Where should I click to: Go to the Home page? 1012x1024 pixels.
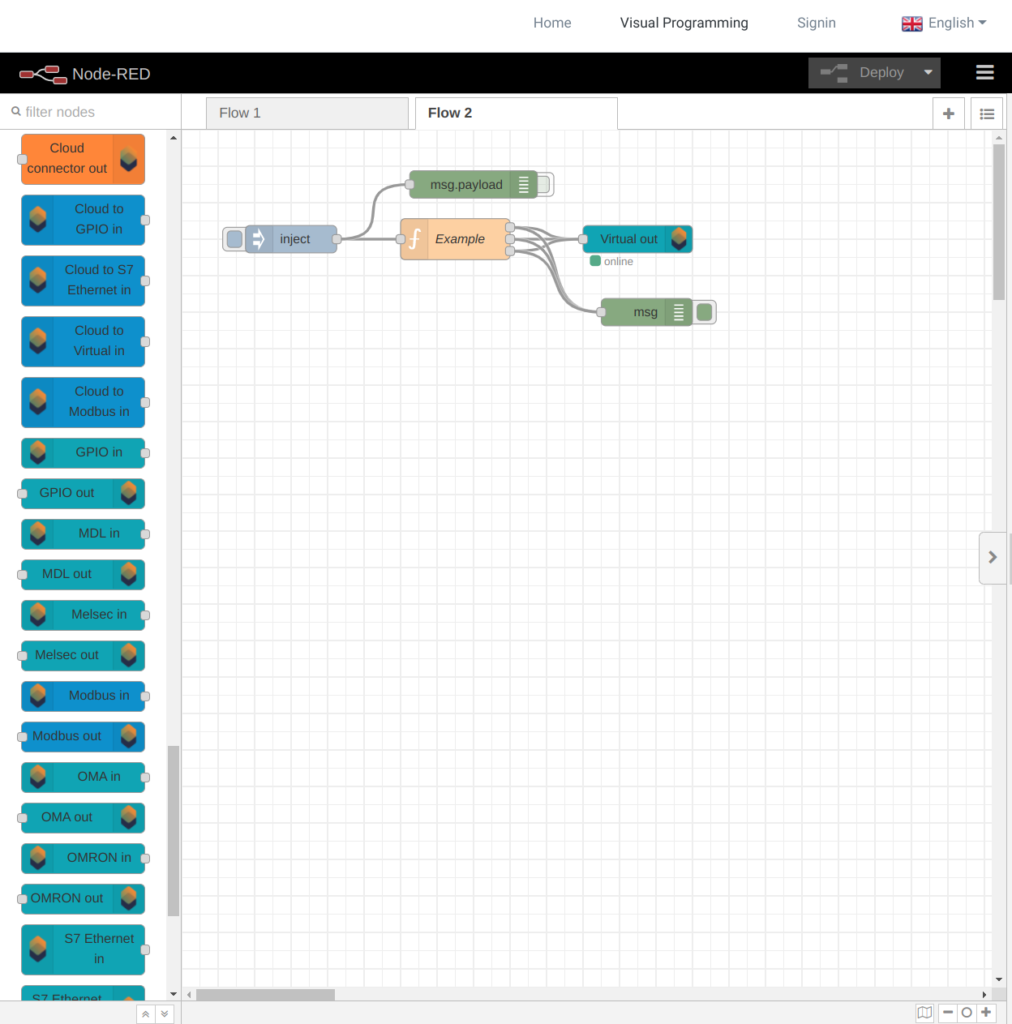pos(552,23)
